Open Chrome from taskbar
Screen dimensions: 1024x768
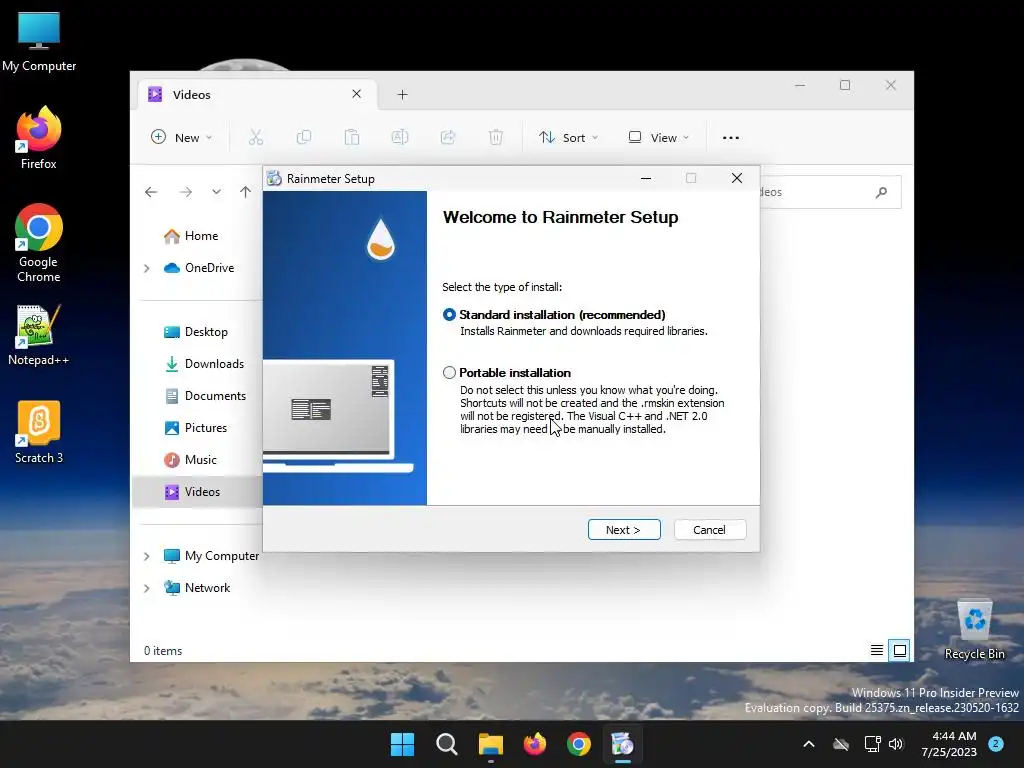(579, 744)
